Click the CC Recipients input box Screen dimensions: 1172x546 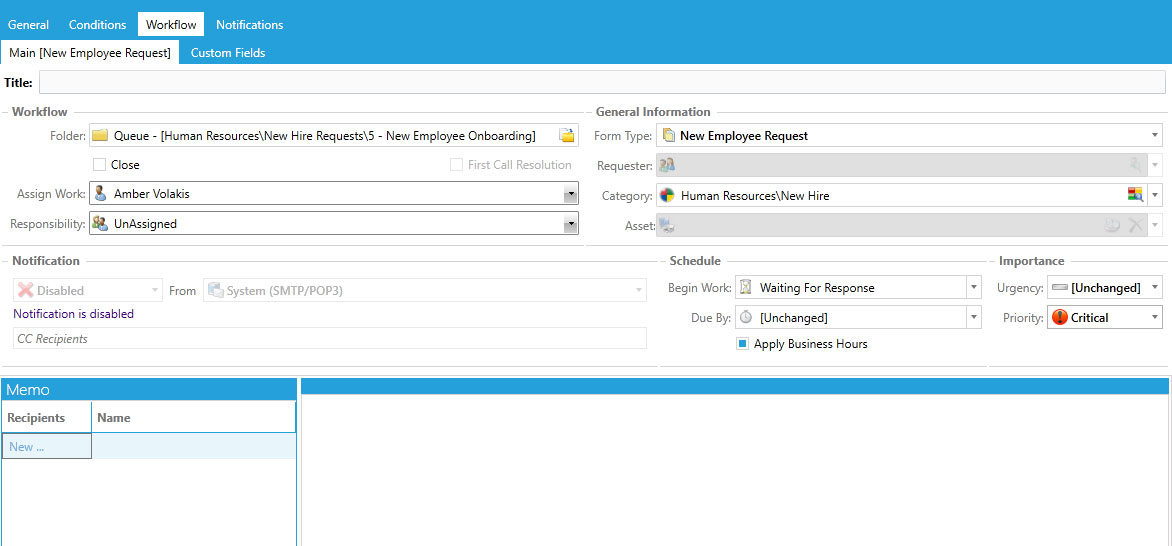point(329,339)
